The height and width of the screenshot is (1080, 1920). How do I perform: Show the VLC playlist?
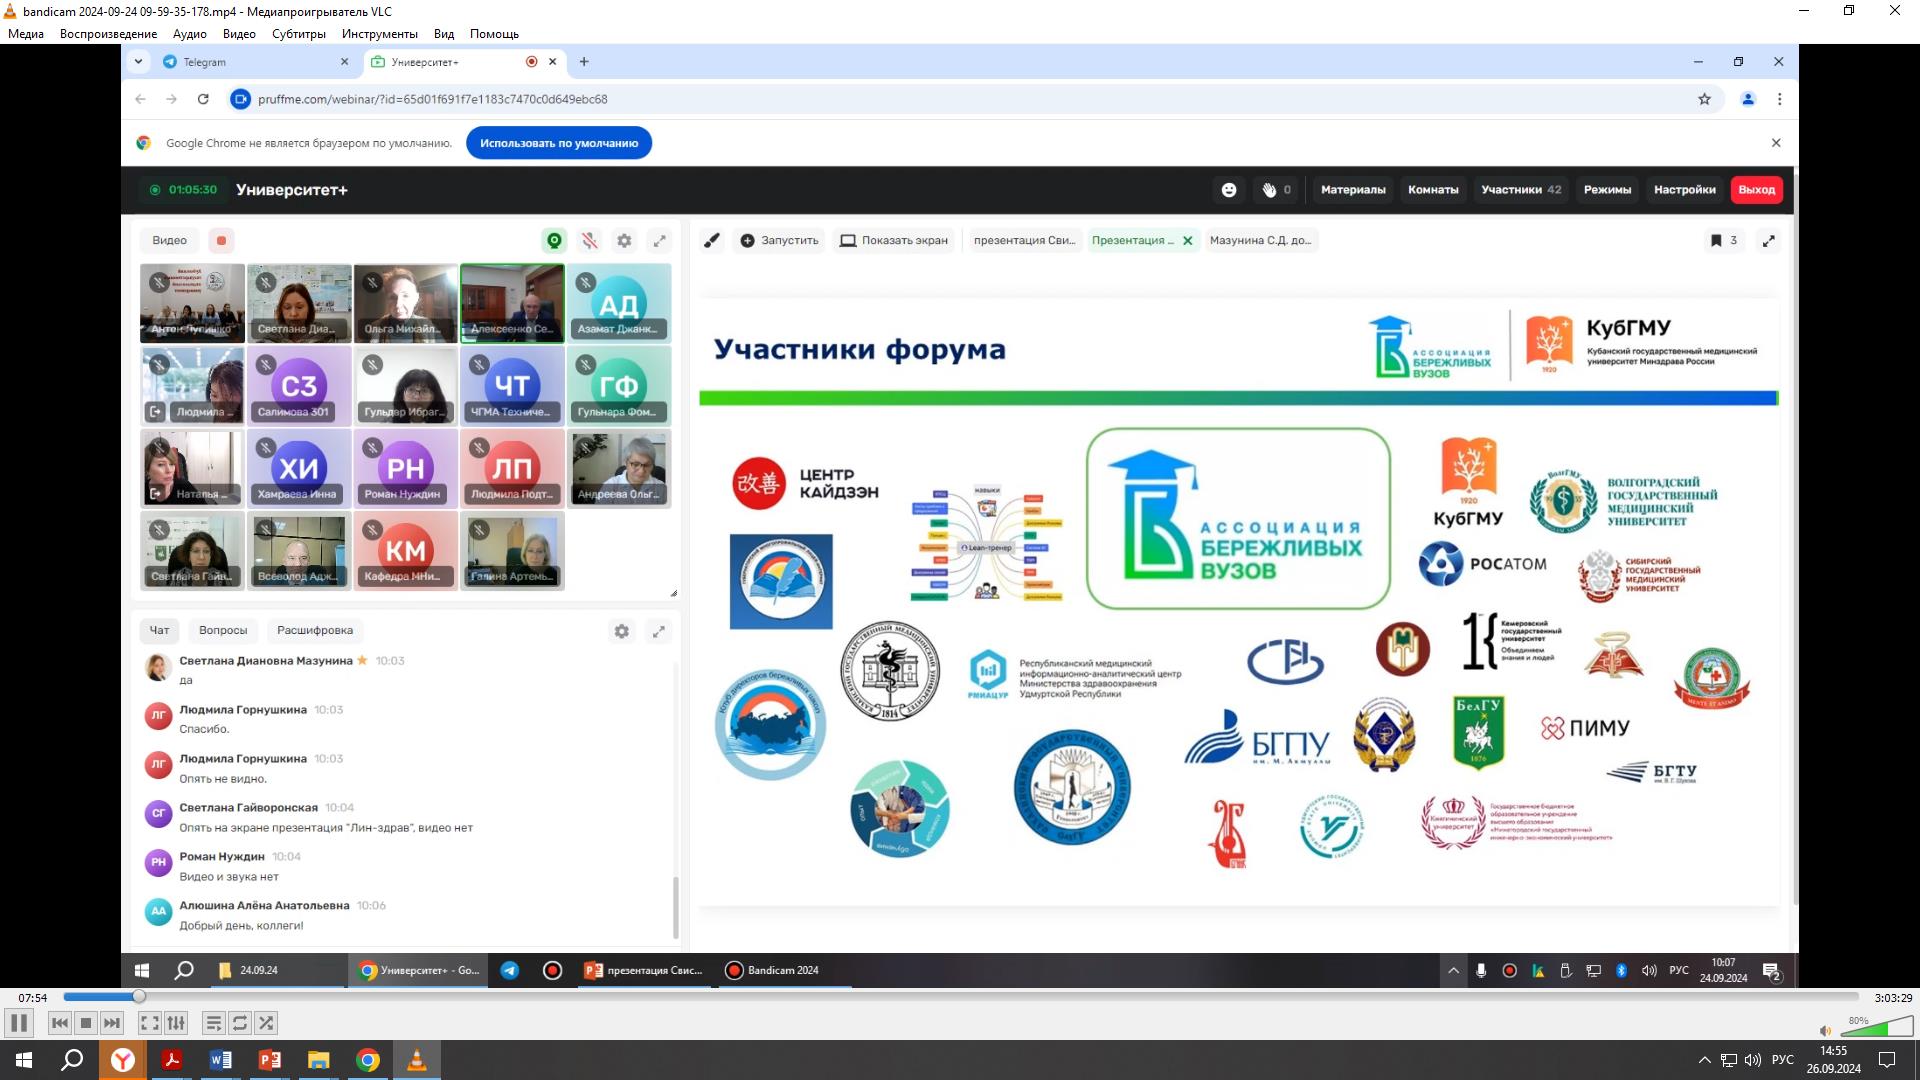tap(213, 1023)
